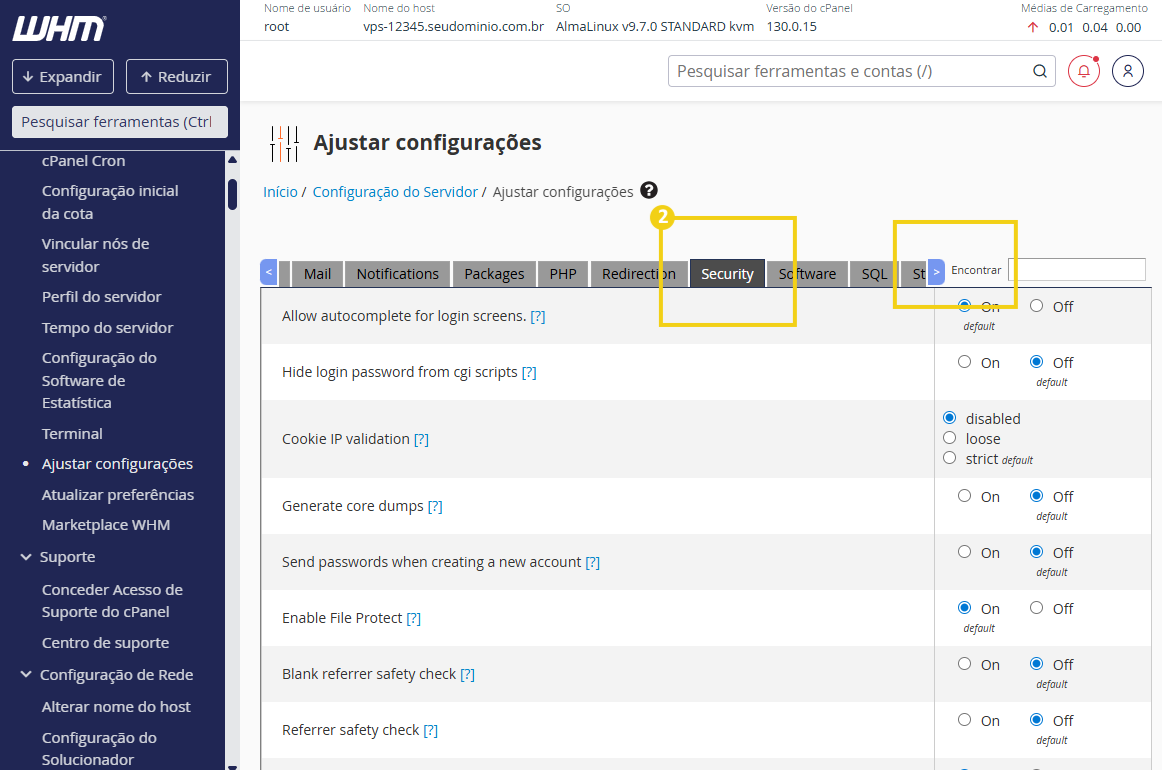Click the user profile icon
1162x770 pixels.
[x=1128, y=71]
